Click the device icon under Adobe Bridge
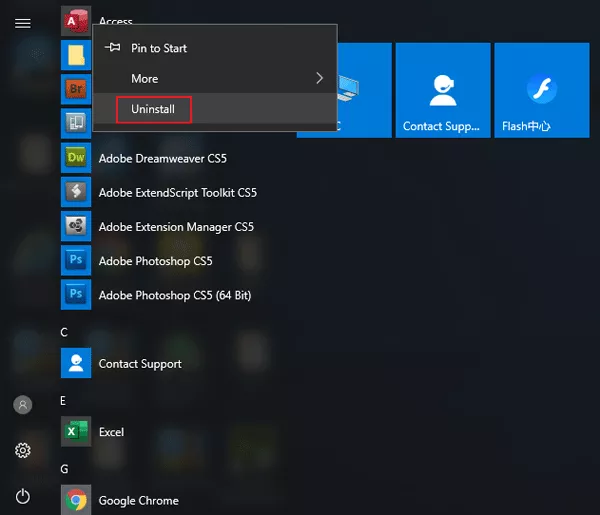The height and width of the screenshot is (515, 600). click(76, 123)
